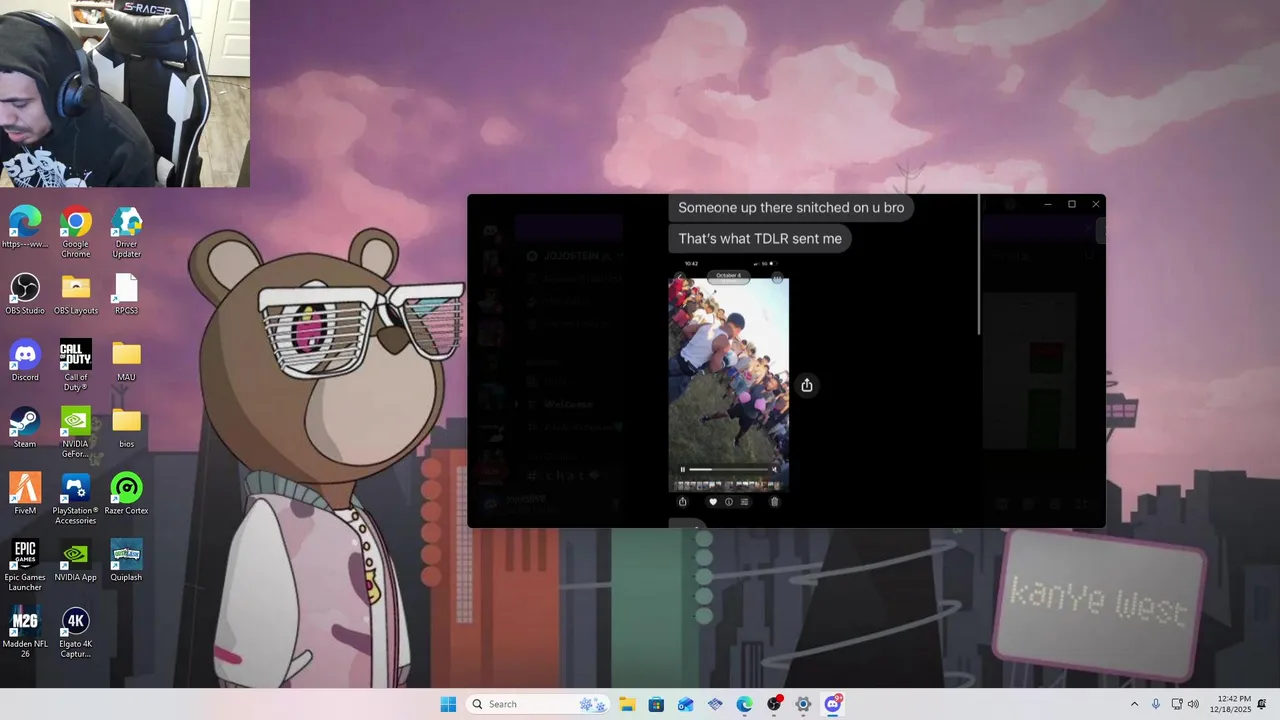Click the small share icon under the phone video
Image resolution: width=1280 pixels, height=720 pixels.
[683, 502]
